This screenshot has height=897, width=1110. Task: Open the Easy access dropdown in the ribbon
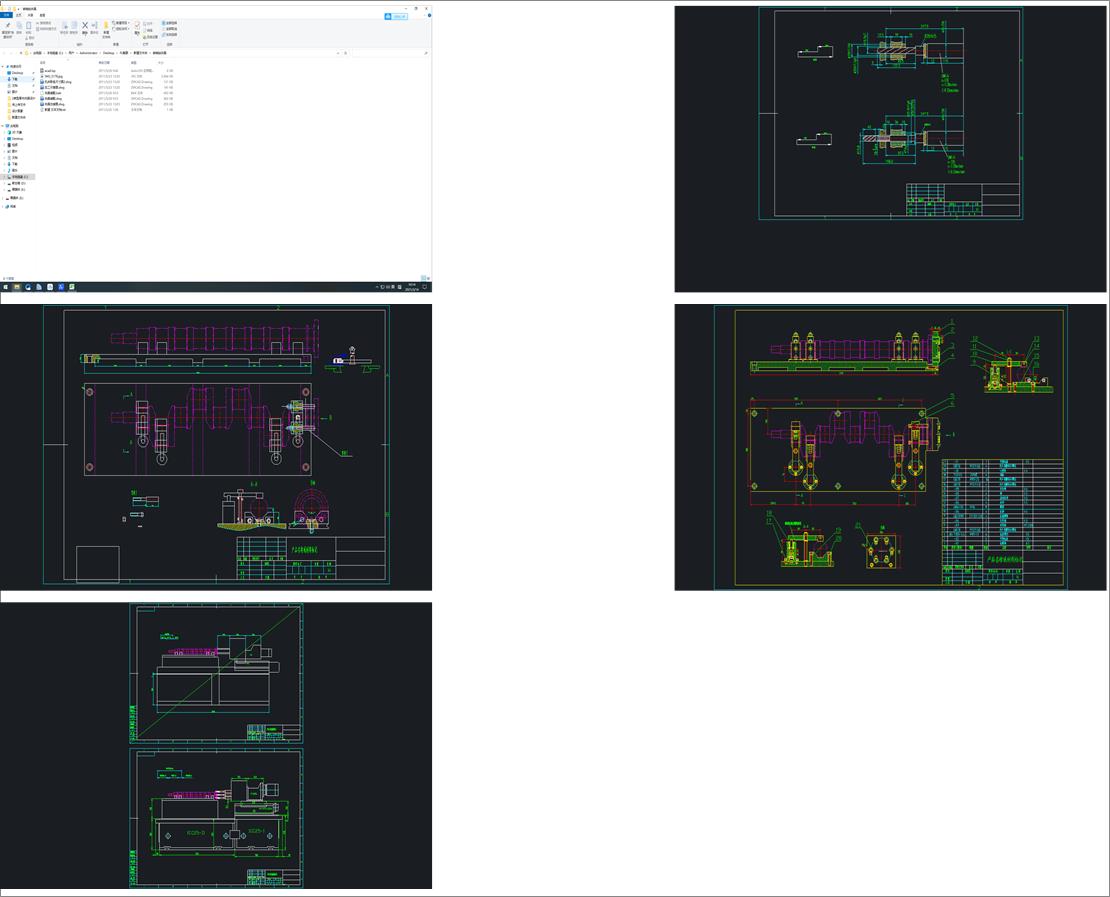coord(120,29)
